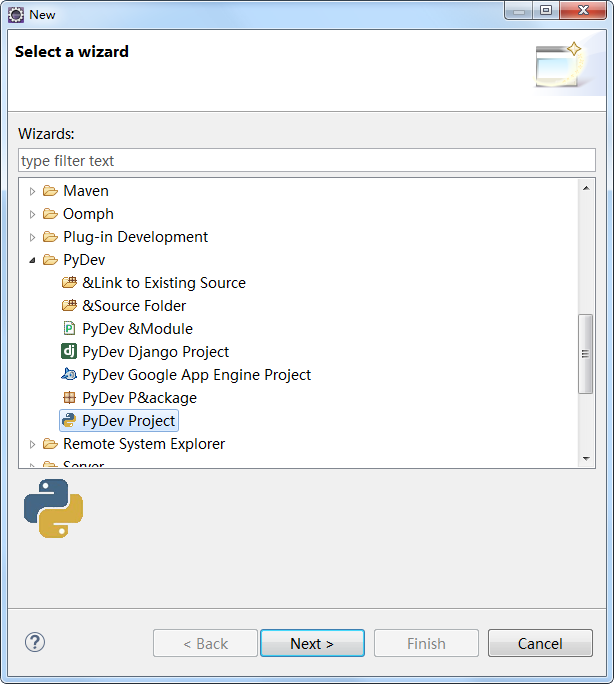Select the PyDev category label

84,260
